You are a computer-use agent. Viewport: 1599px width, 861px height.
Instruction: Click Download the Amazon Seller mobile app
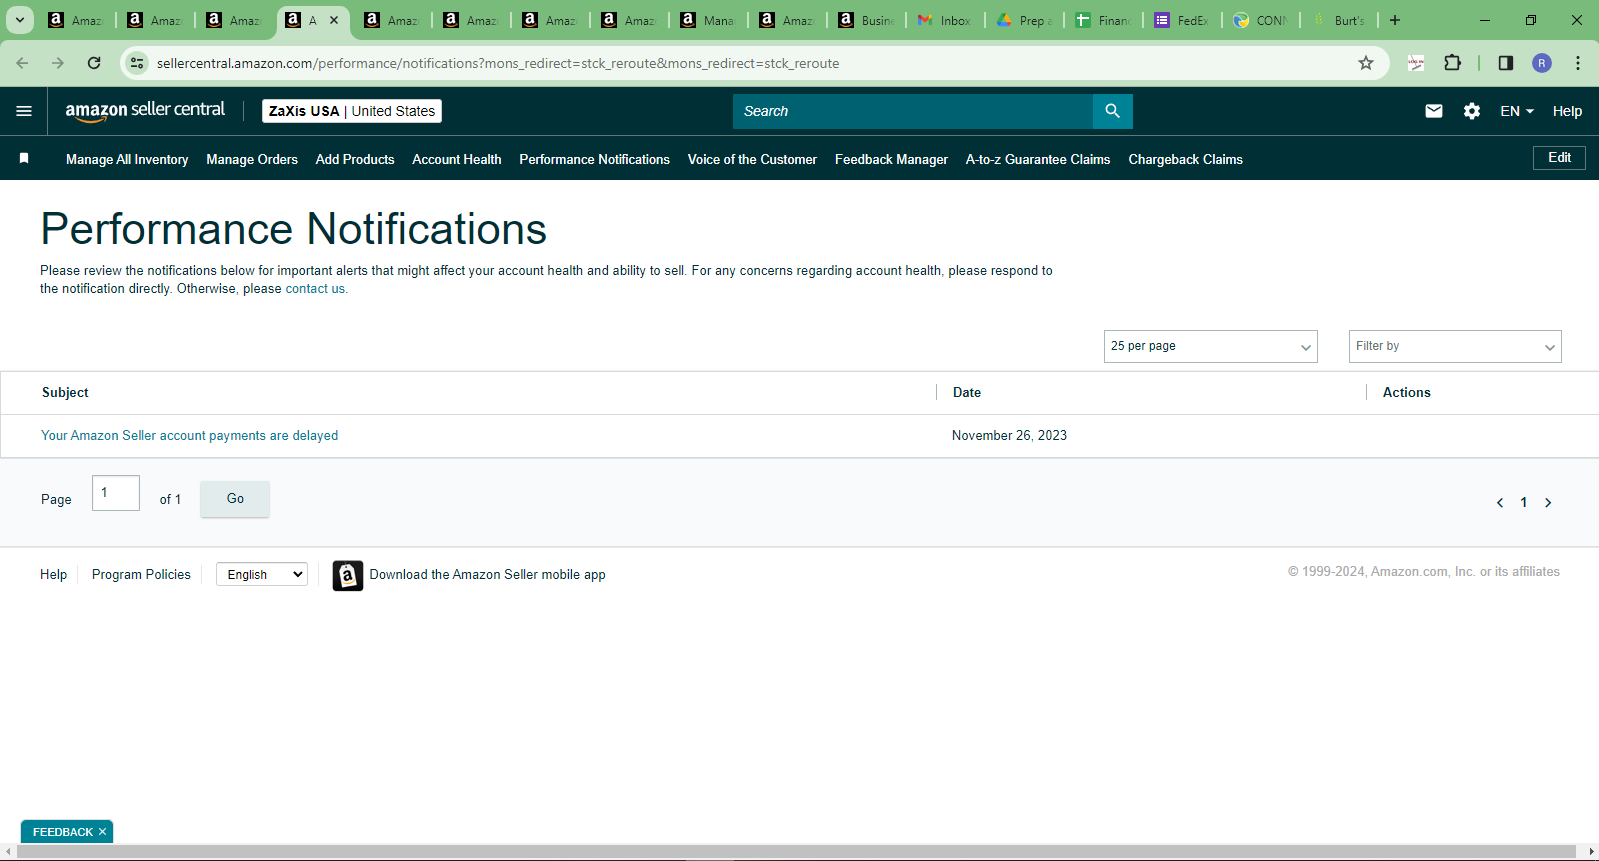(487, 575)
